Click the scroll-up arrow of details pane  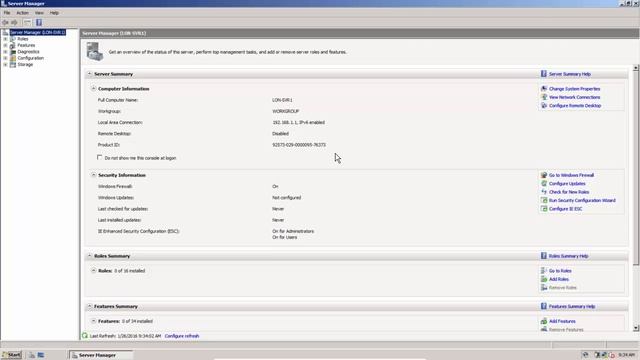[636, 68]
